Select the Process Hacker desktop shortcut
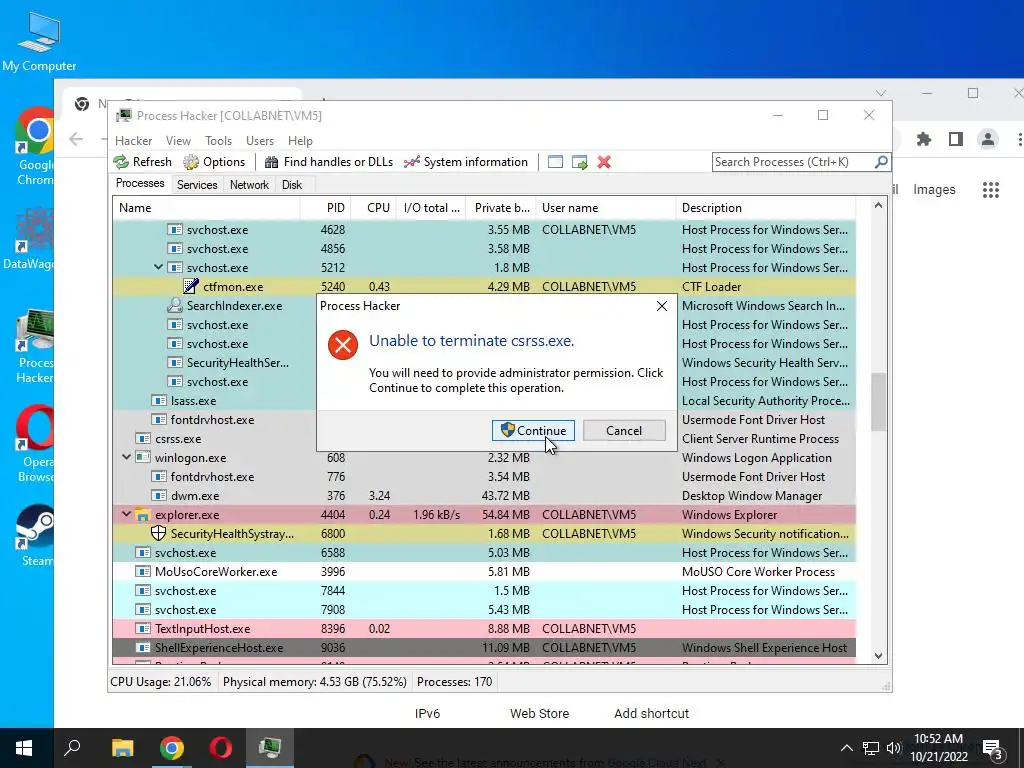 click(34, 346)
